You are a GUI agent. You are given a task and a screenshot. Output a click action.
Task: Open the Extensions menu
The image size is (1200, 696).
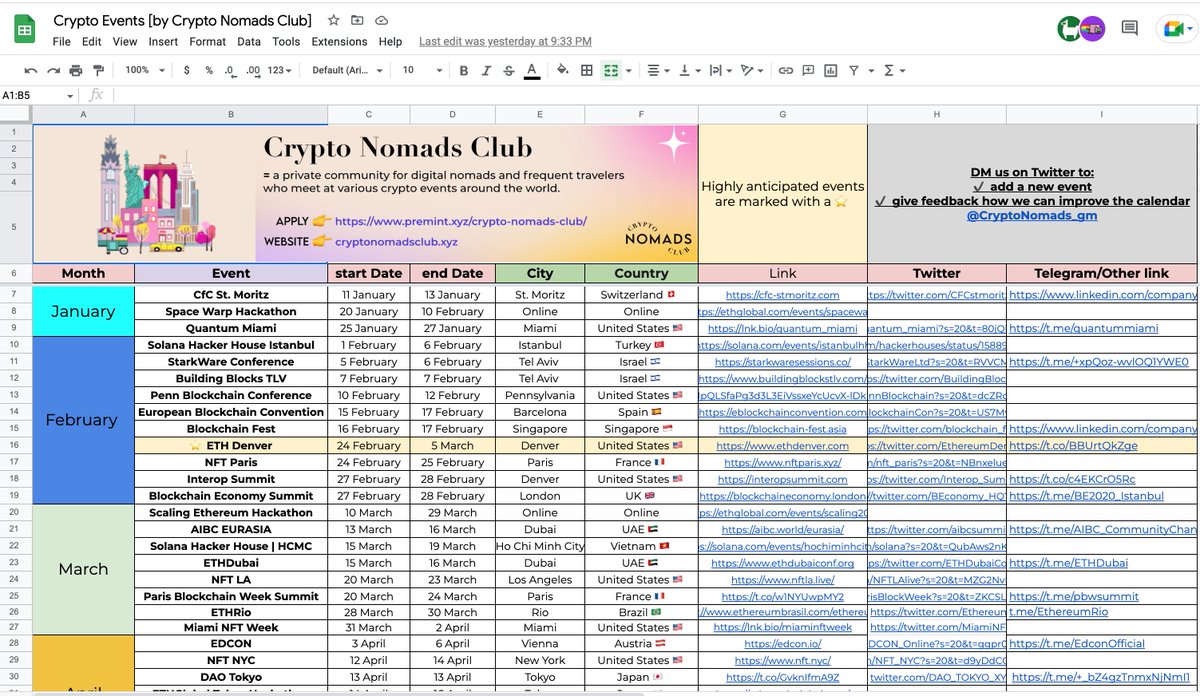[x=339, y=42]
